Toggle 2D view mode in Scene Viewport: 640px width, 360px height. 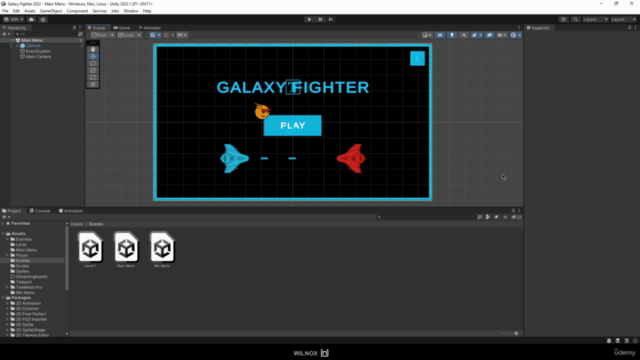pyautogui.click(x=440, y=35)
